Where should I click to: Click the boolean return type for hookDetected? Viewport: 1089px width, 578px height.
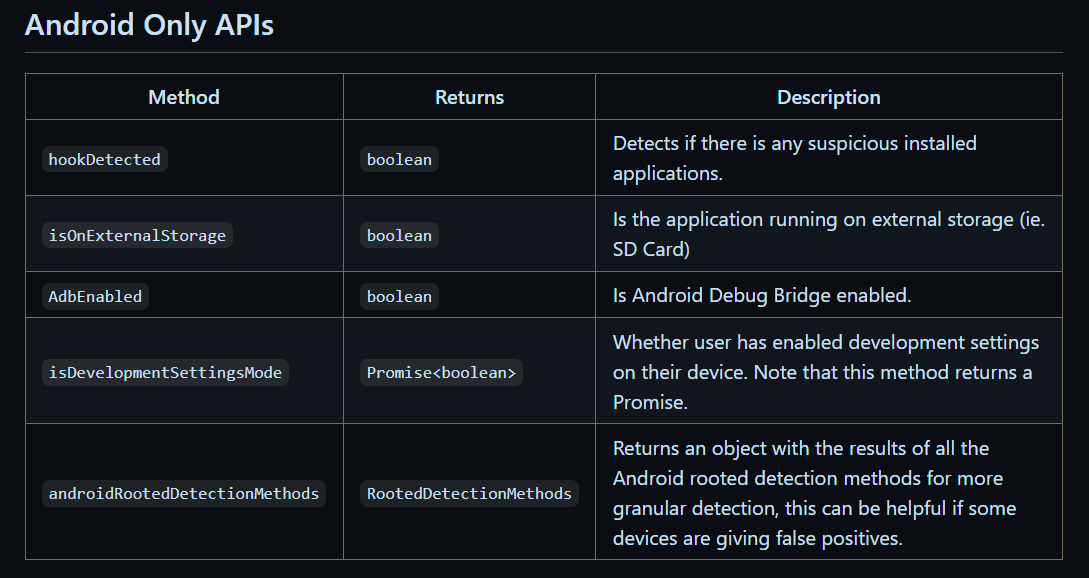click(399, 159)
